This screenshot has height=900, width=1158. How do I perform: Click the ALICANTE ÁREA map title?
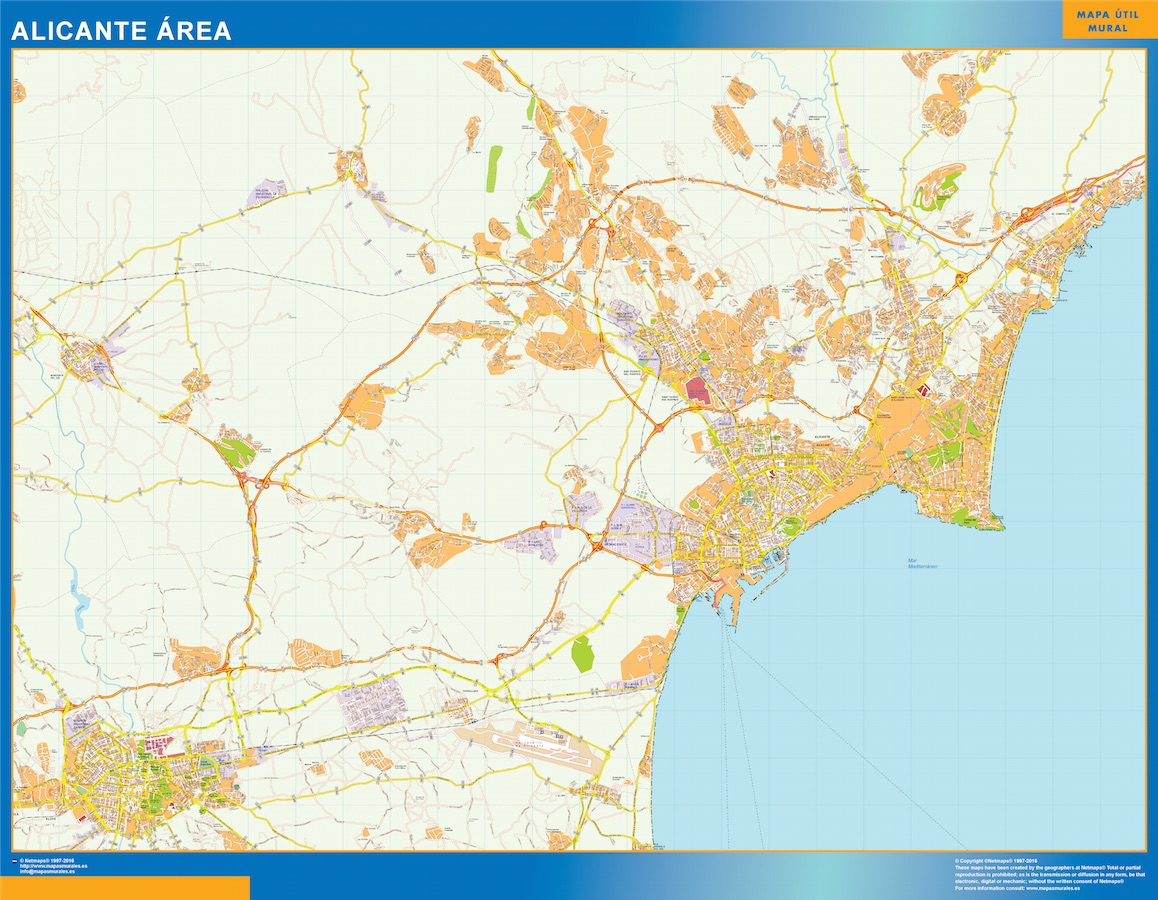[x=121, y=31]
